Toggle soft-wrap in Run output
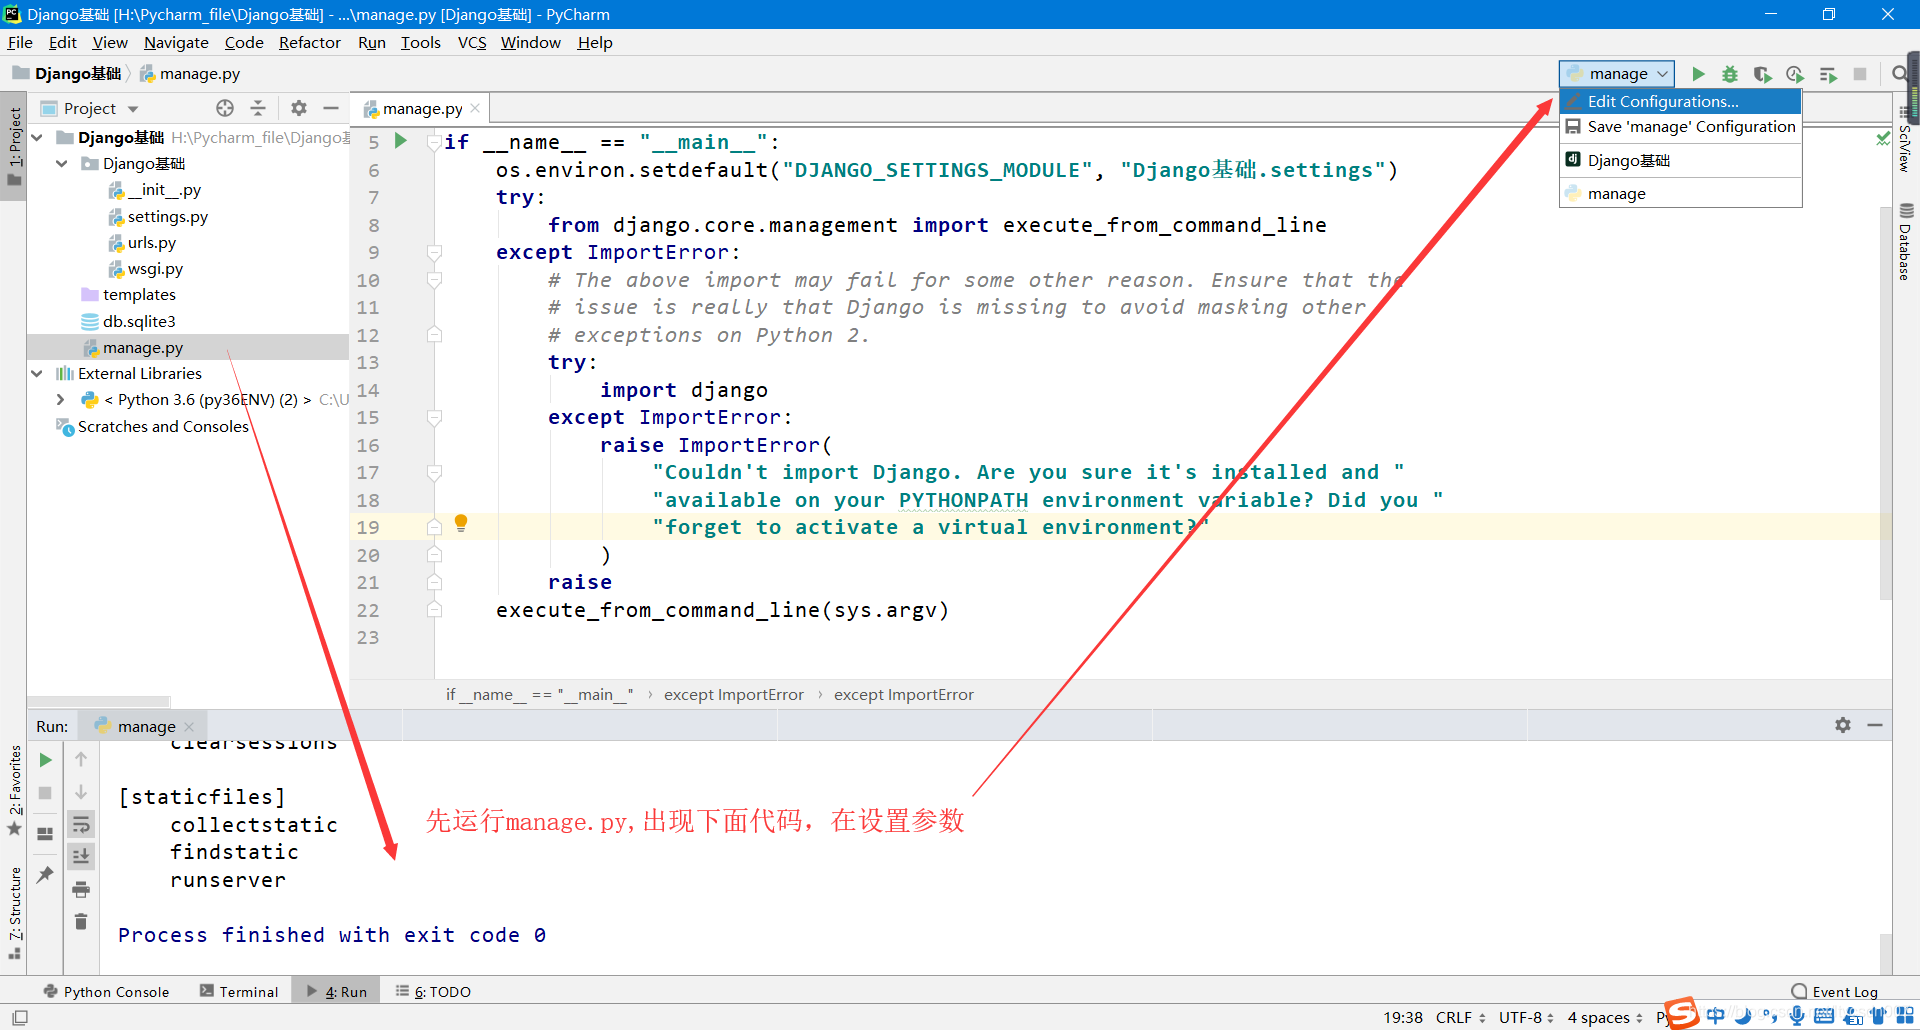The width and height of the screenshot is (1920, 1030). (81, 825)
